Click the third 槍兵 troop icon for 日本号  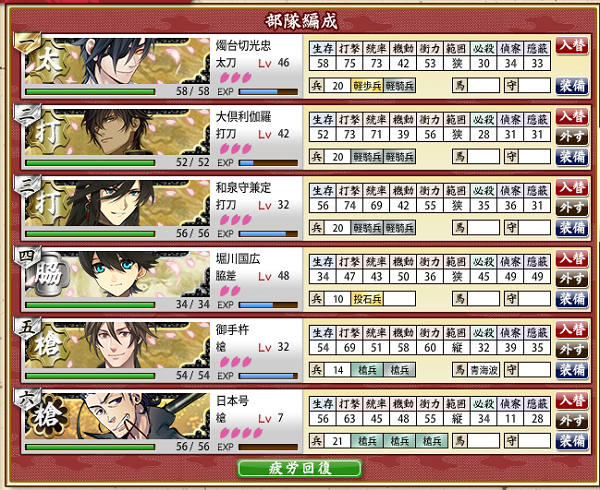click(432, 441)
